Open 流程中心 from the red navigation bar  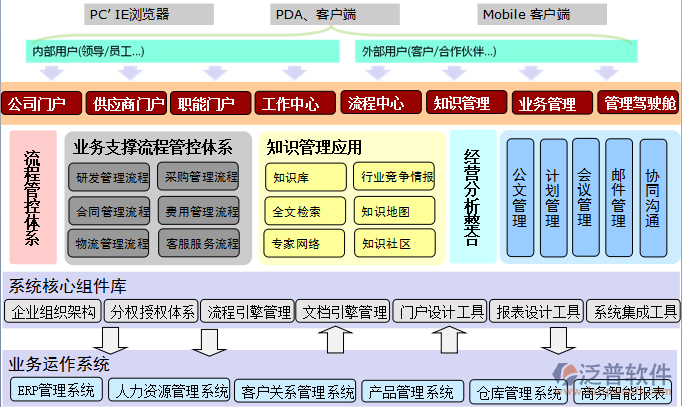[x=376, y=103]
